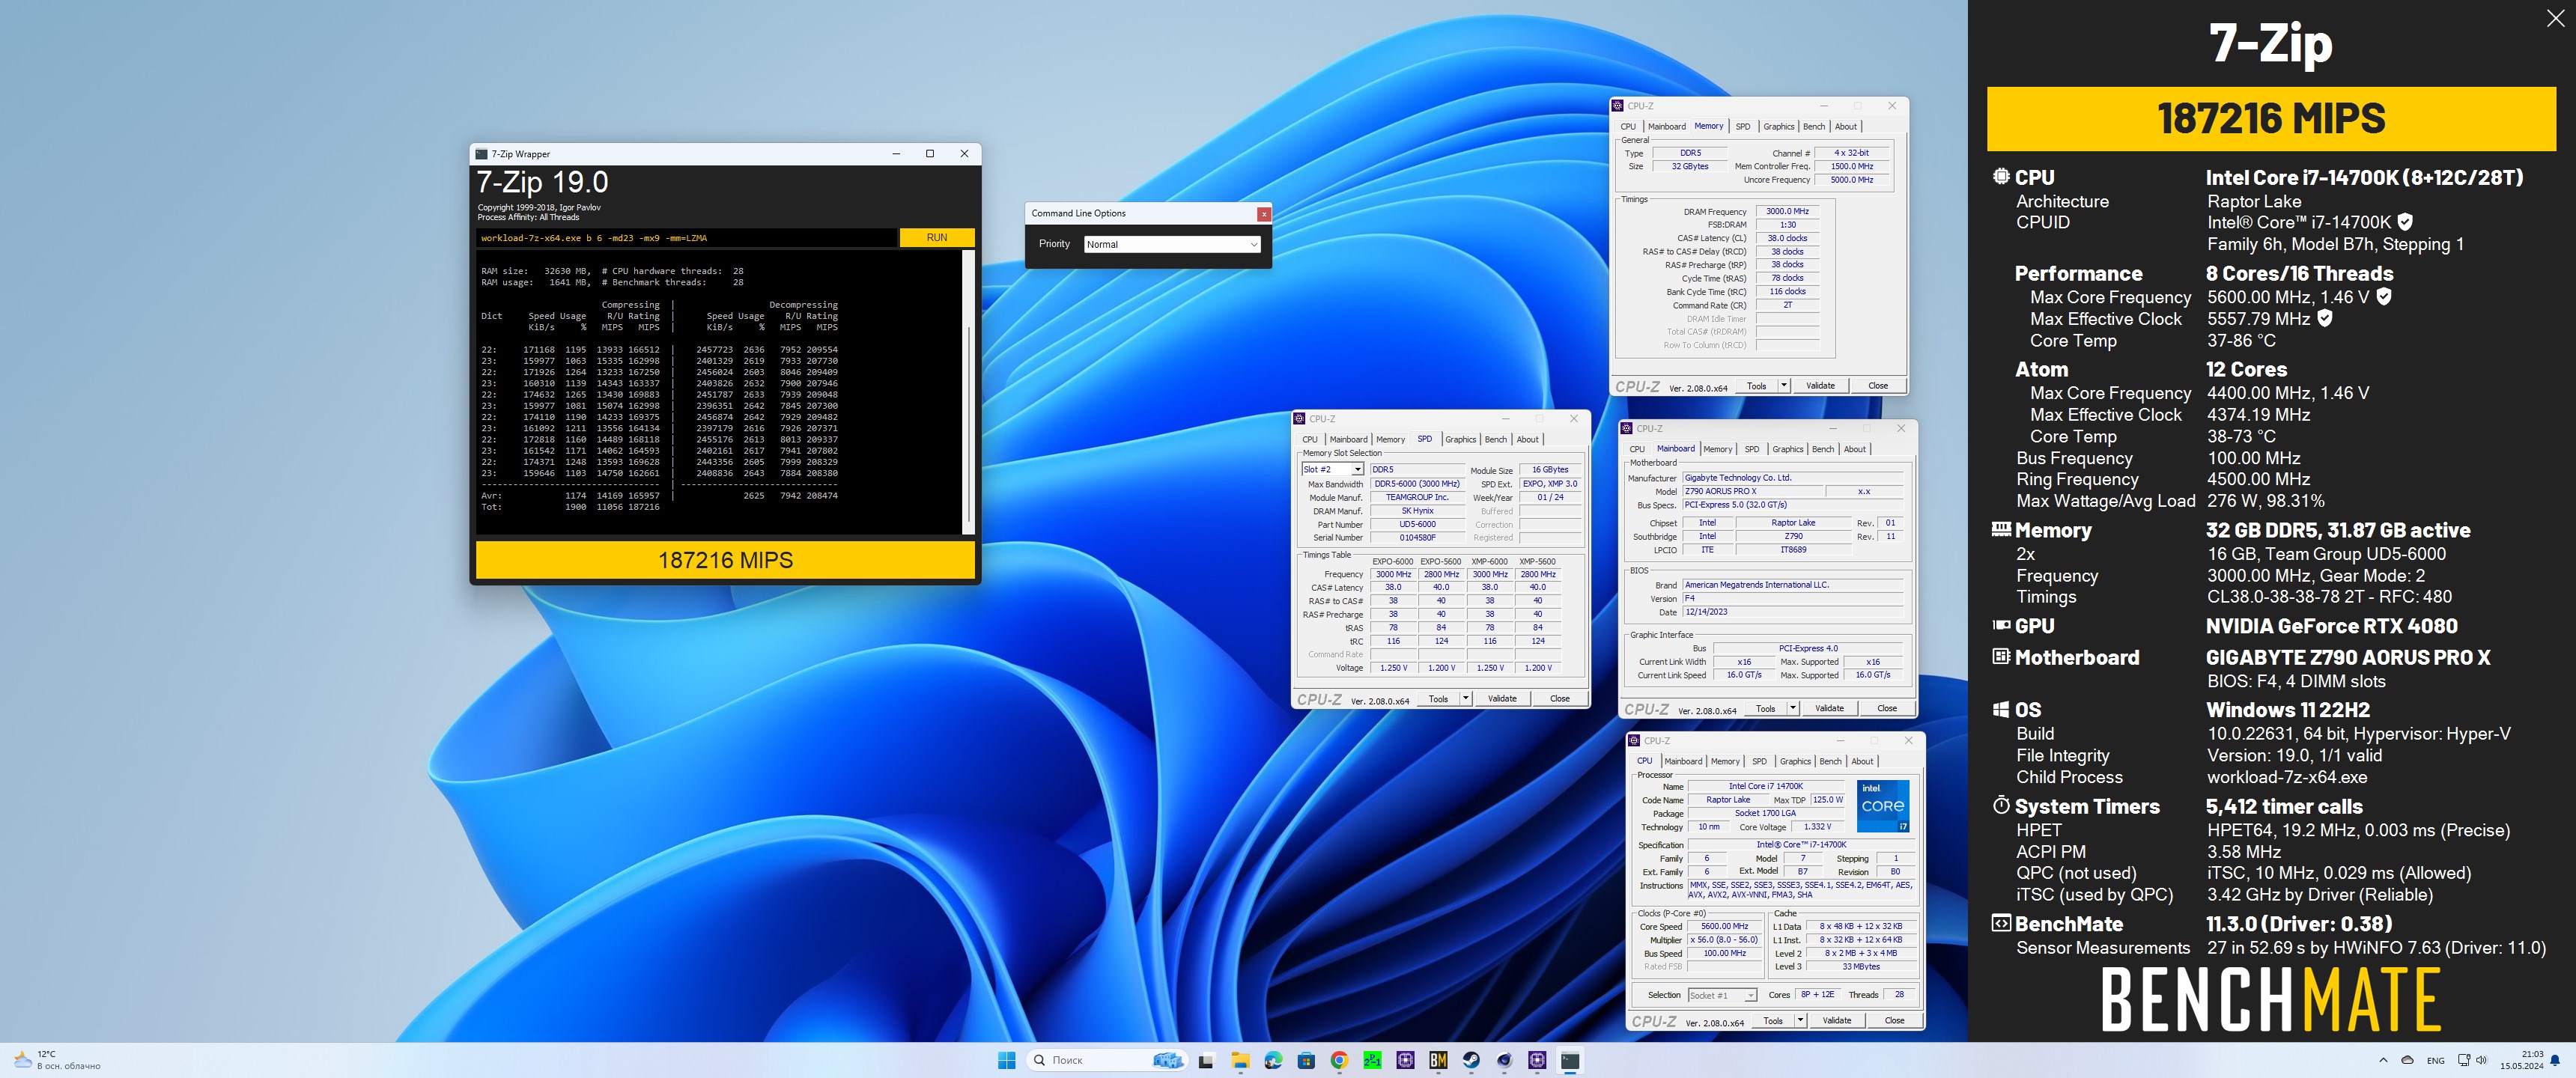2576x1078 pixels.
Task: Switch to BenchMate via the BM taskbar icon
Action: (1438, 1061)
